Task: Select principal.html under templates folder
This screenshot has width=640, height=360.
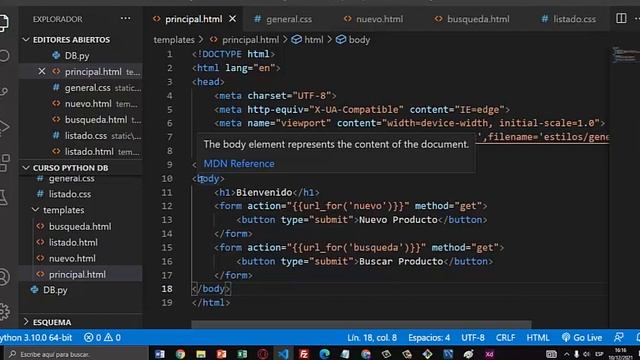Action: coord(81,274)
